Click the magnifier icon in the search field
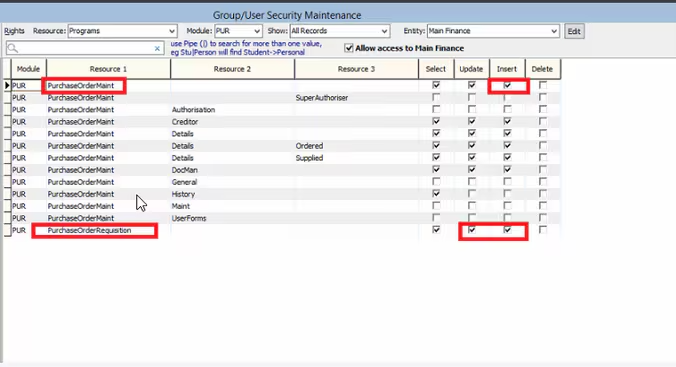 pyautogui.click(x=13, y=48)
